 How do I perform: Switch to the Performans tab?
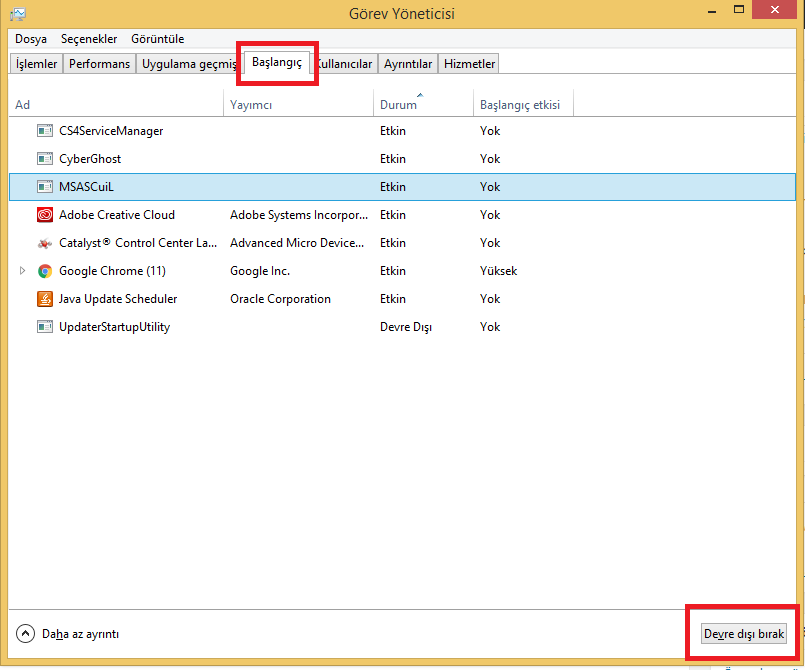(99, 63)
